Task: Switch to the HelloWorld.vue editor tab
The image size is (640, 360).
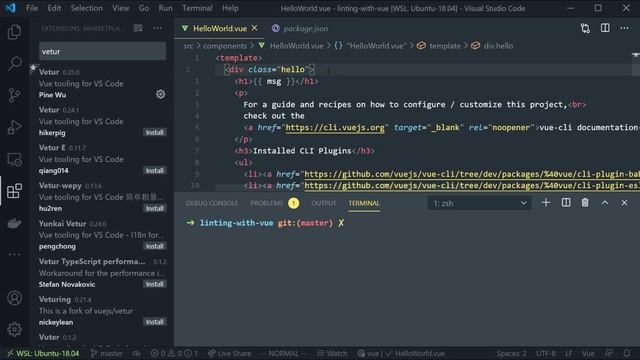Action: 220,28
